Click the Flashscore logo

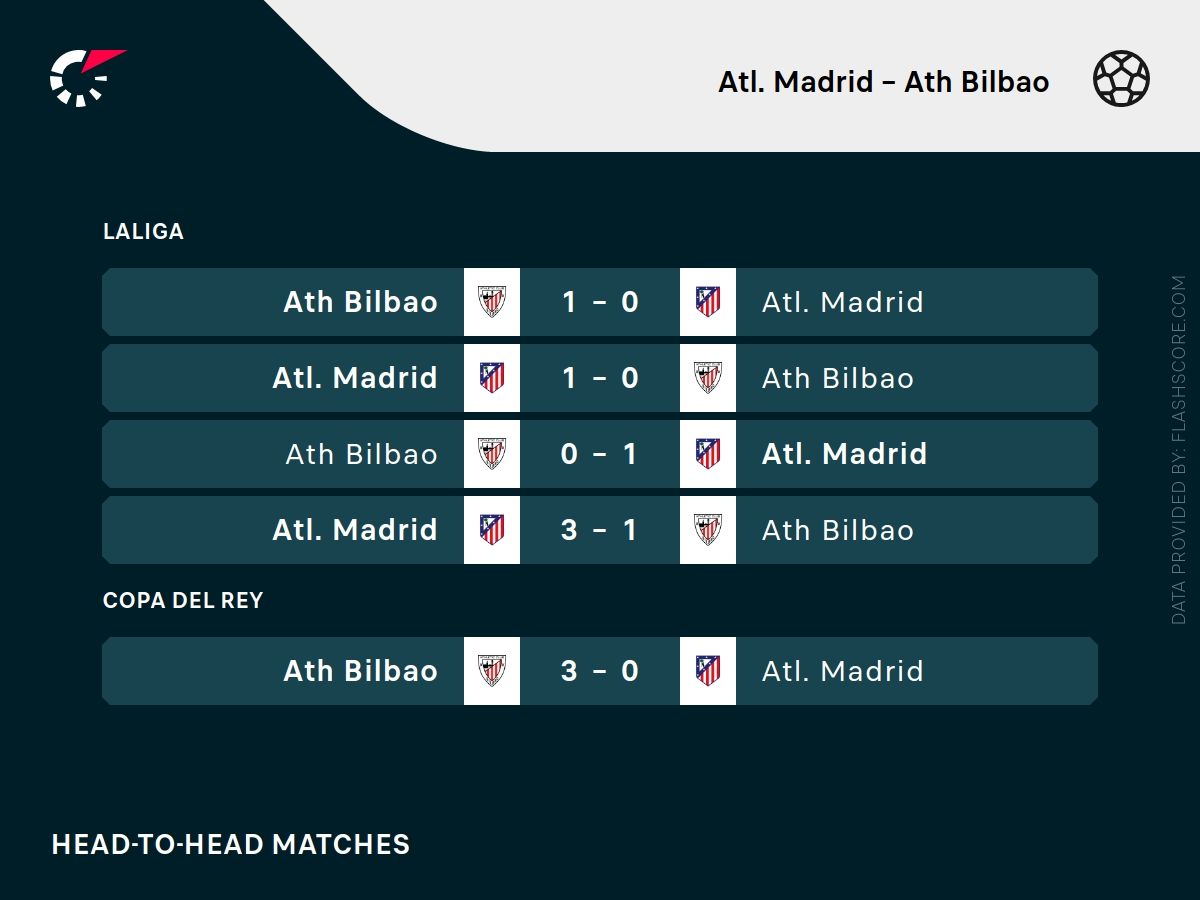tap(85, 77)
